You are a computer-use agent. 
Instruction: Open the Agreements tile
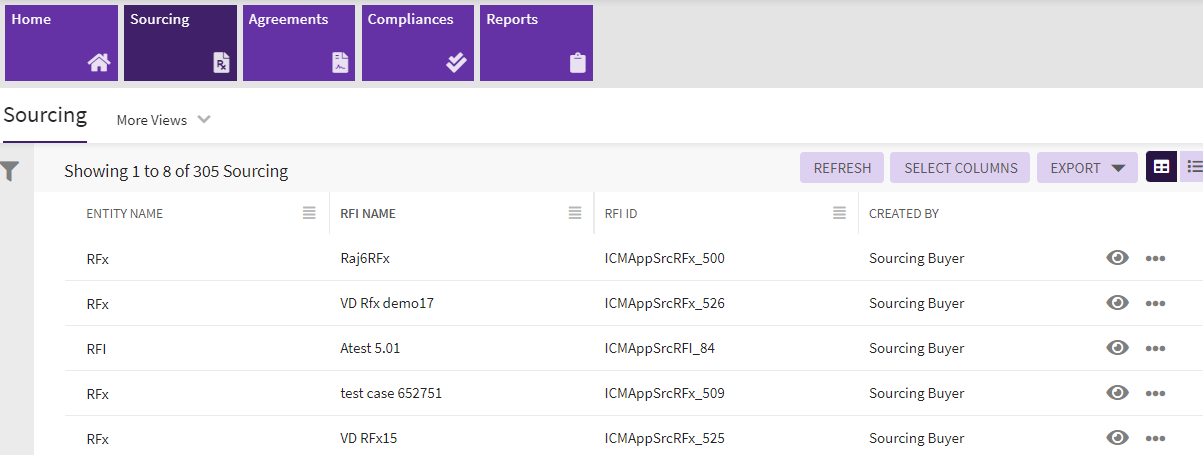tap(299, 43)
